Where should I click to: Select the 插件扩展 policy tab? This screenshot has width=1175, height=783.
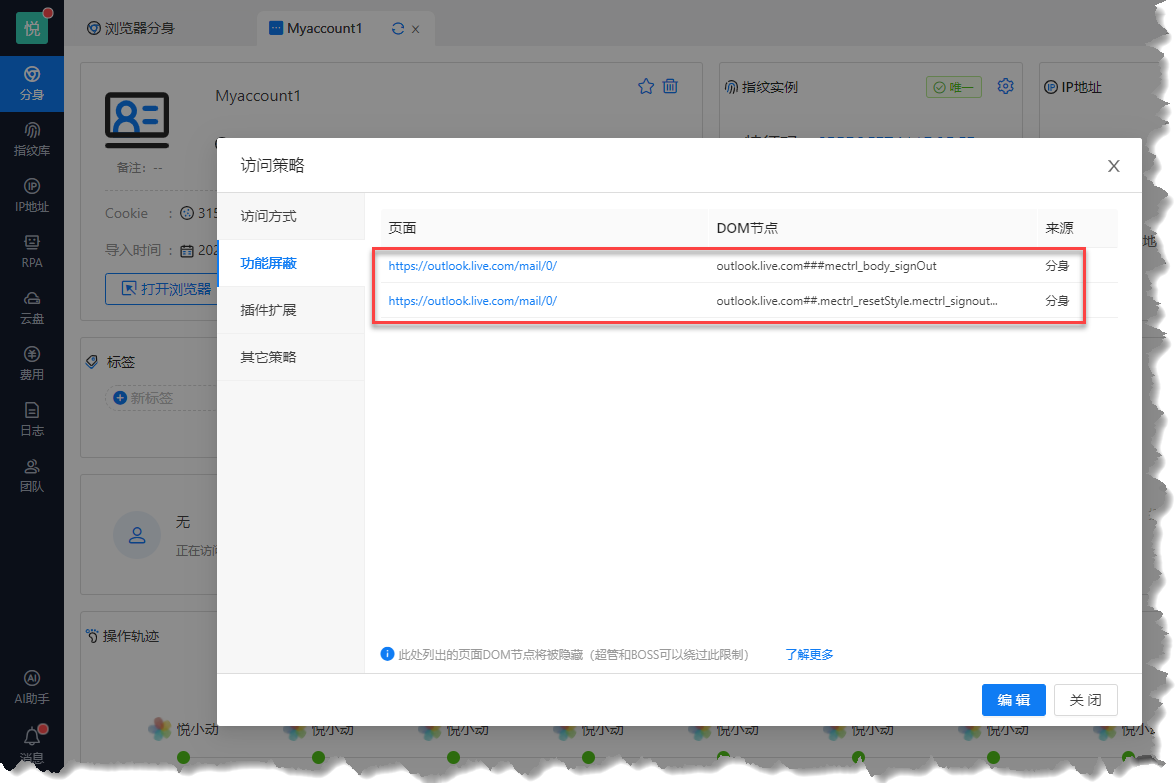[x=291, y=310]
